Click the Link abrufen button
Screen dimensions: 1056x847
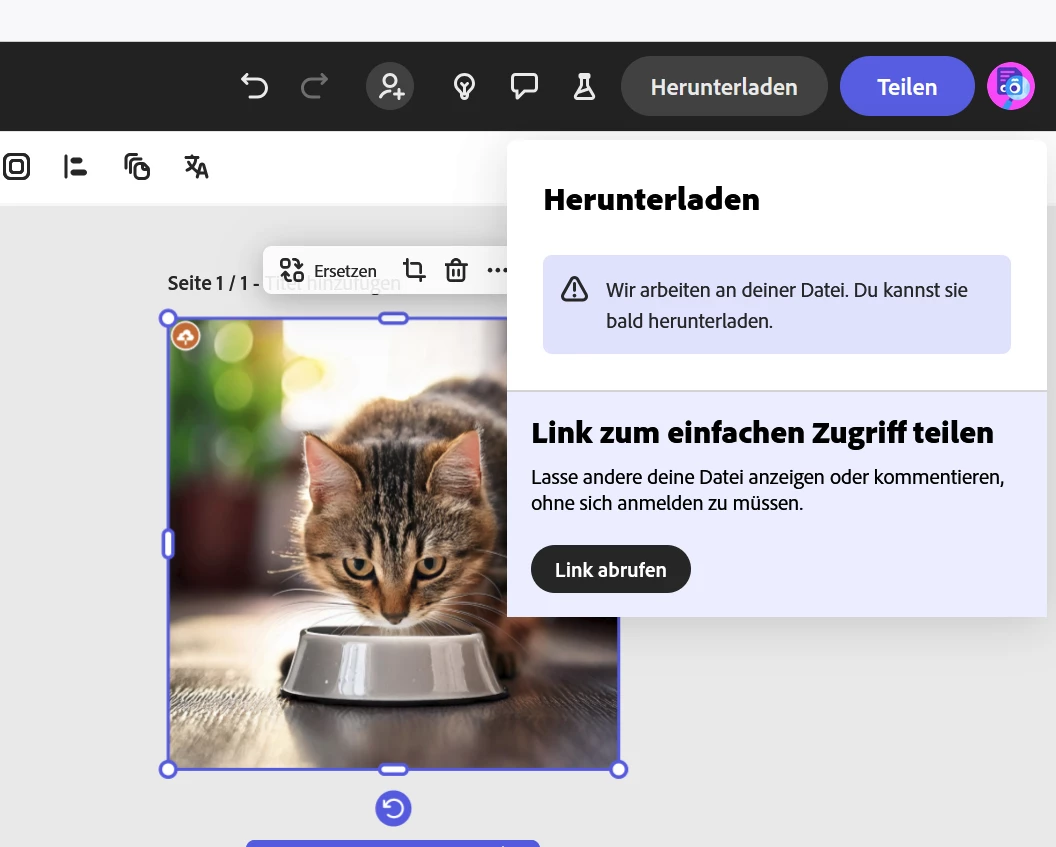tap(611, 570)
